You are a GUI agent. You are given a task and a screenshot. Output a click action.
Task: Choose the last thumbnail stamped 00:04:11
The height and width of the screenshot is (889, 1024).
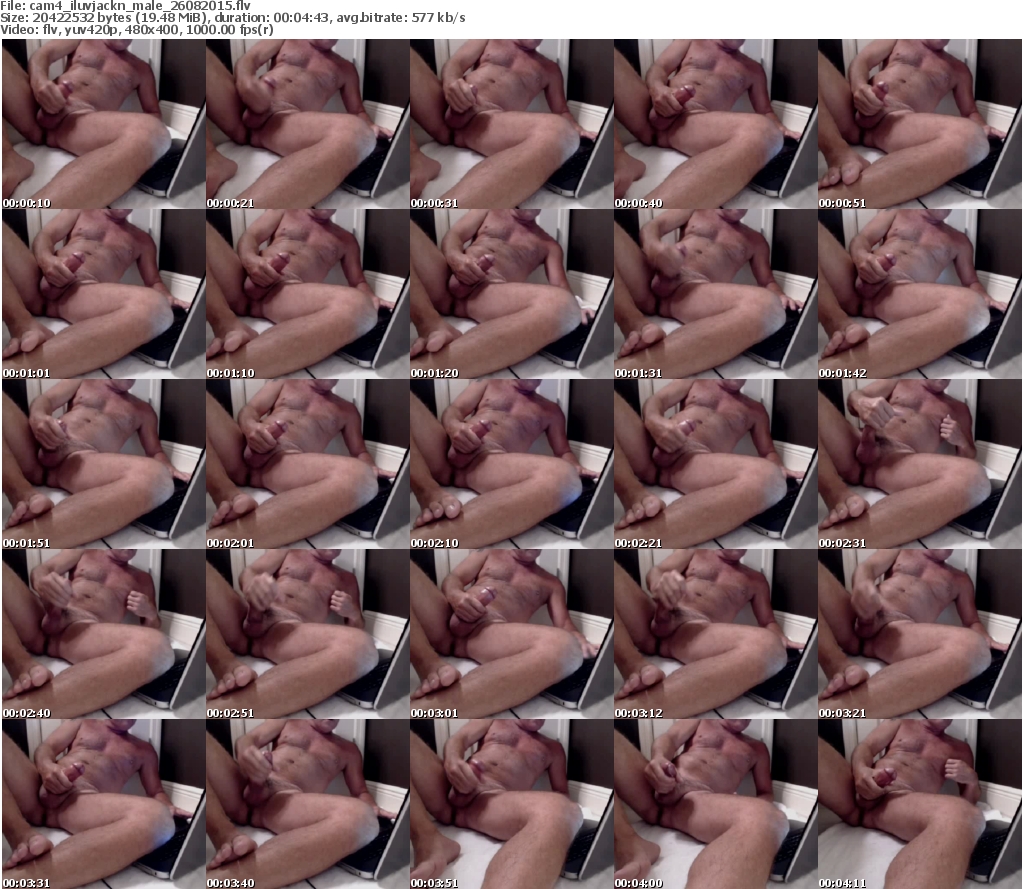tap(920, 804)
